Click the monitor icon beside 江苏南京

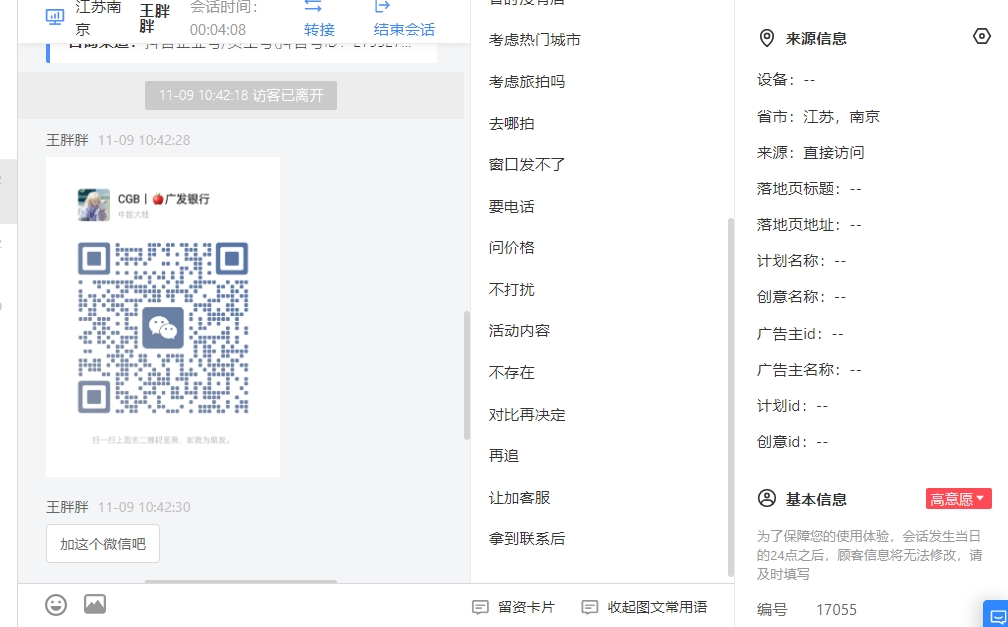tap(55, 17)
